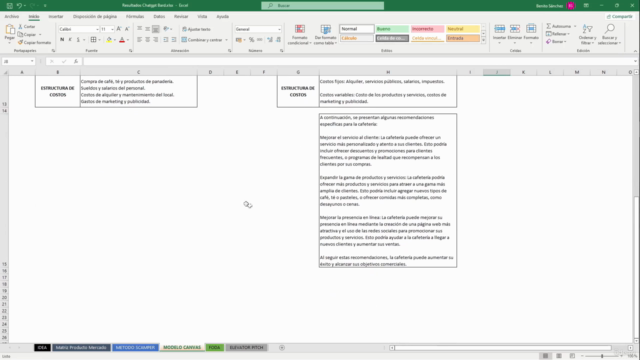Open the font color dropdown arrow
Viewport: 640px width, 360px height.
tap(128, 40)
